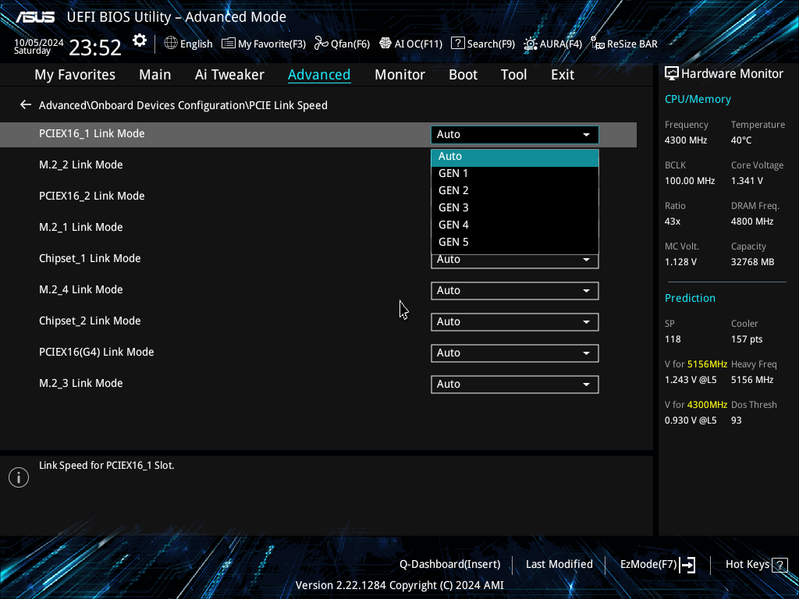The height and width of the screenshot is (599, 799).
Task: Open Q-Dashboard(Insert)
Action: coord(449,564)
